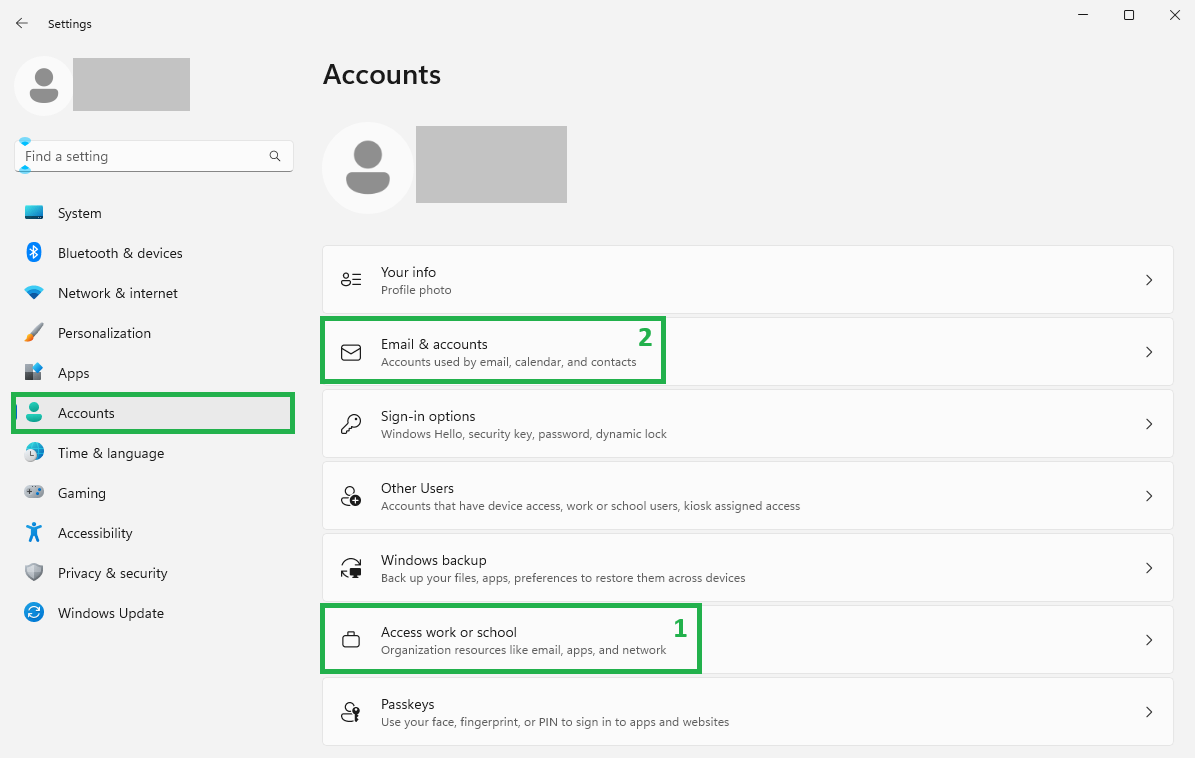This screenshot has height=758, width=1195.
Task: Click 'Accounts used by email, calendar, and contacts'
Action: pos(508,362)
